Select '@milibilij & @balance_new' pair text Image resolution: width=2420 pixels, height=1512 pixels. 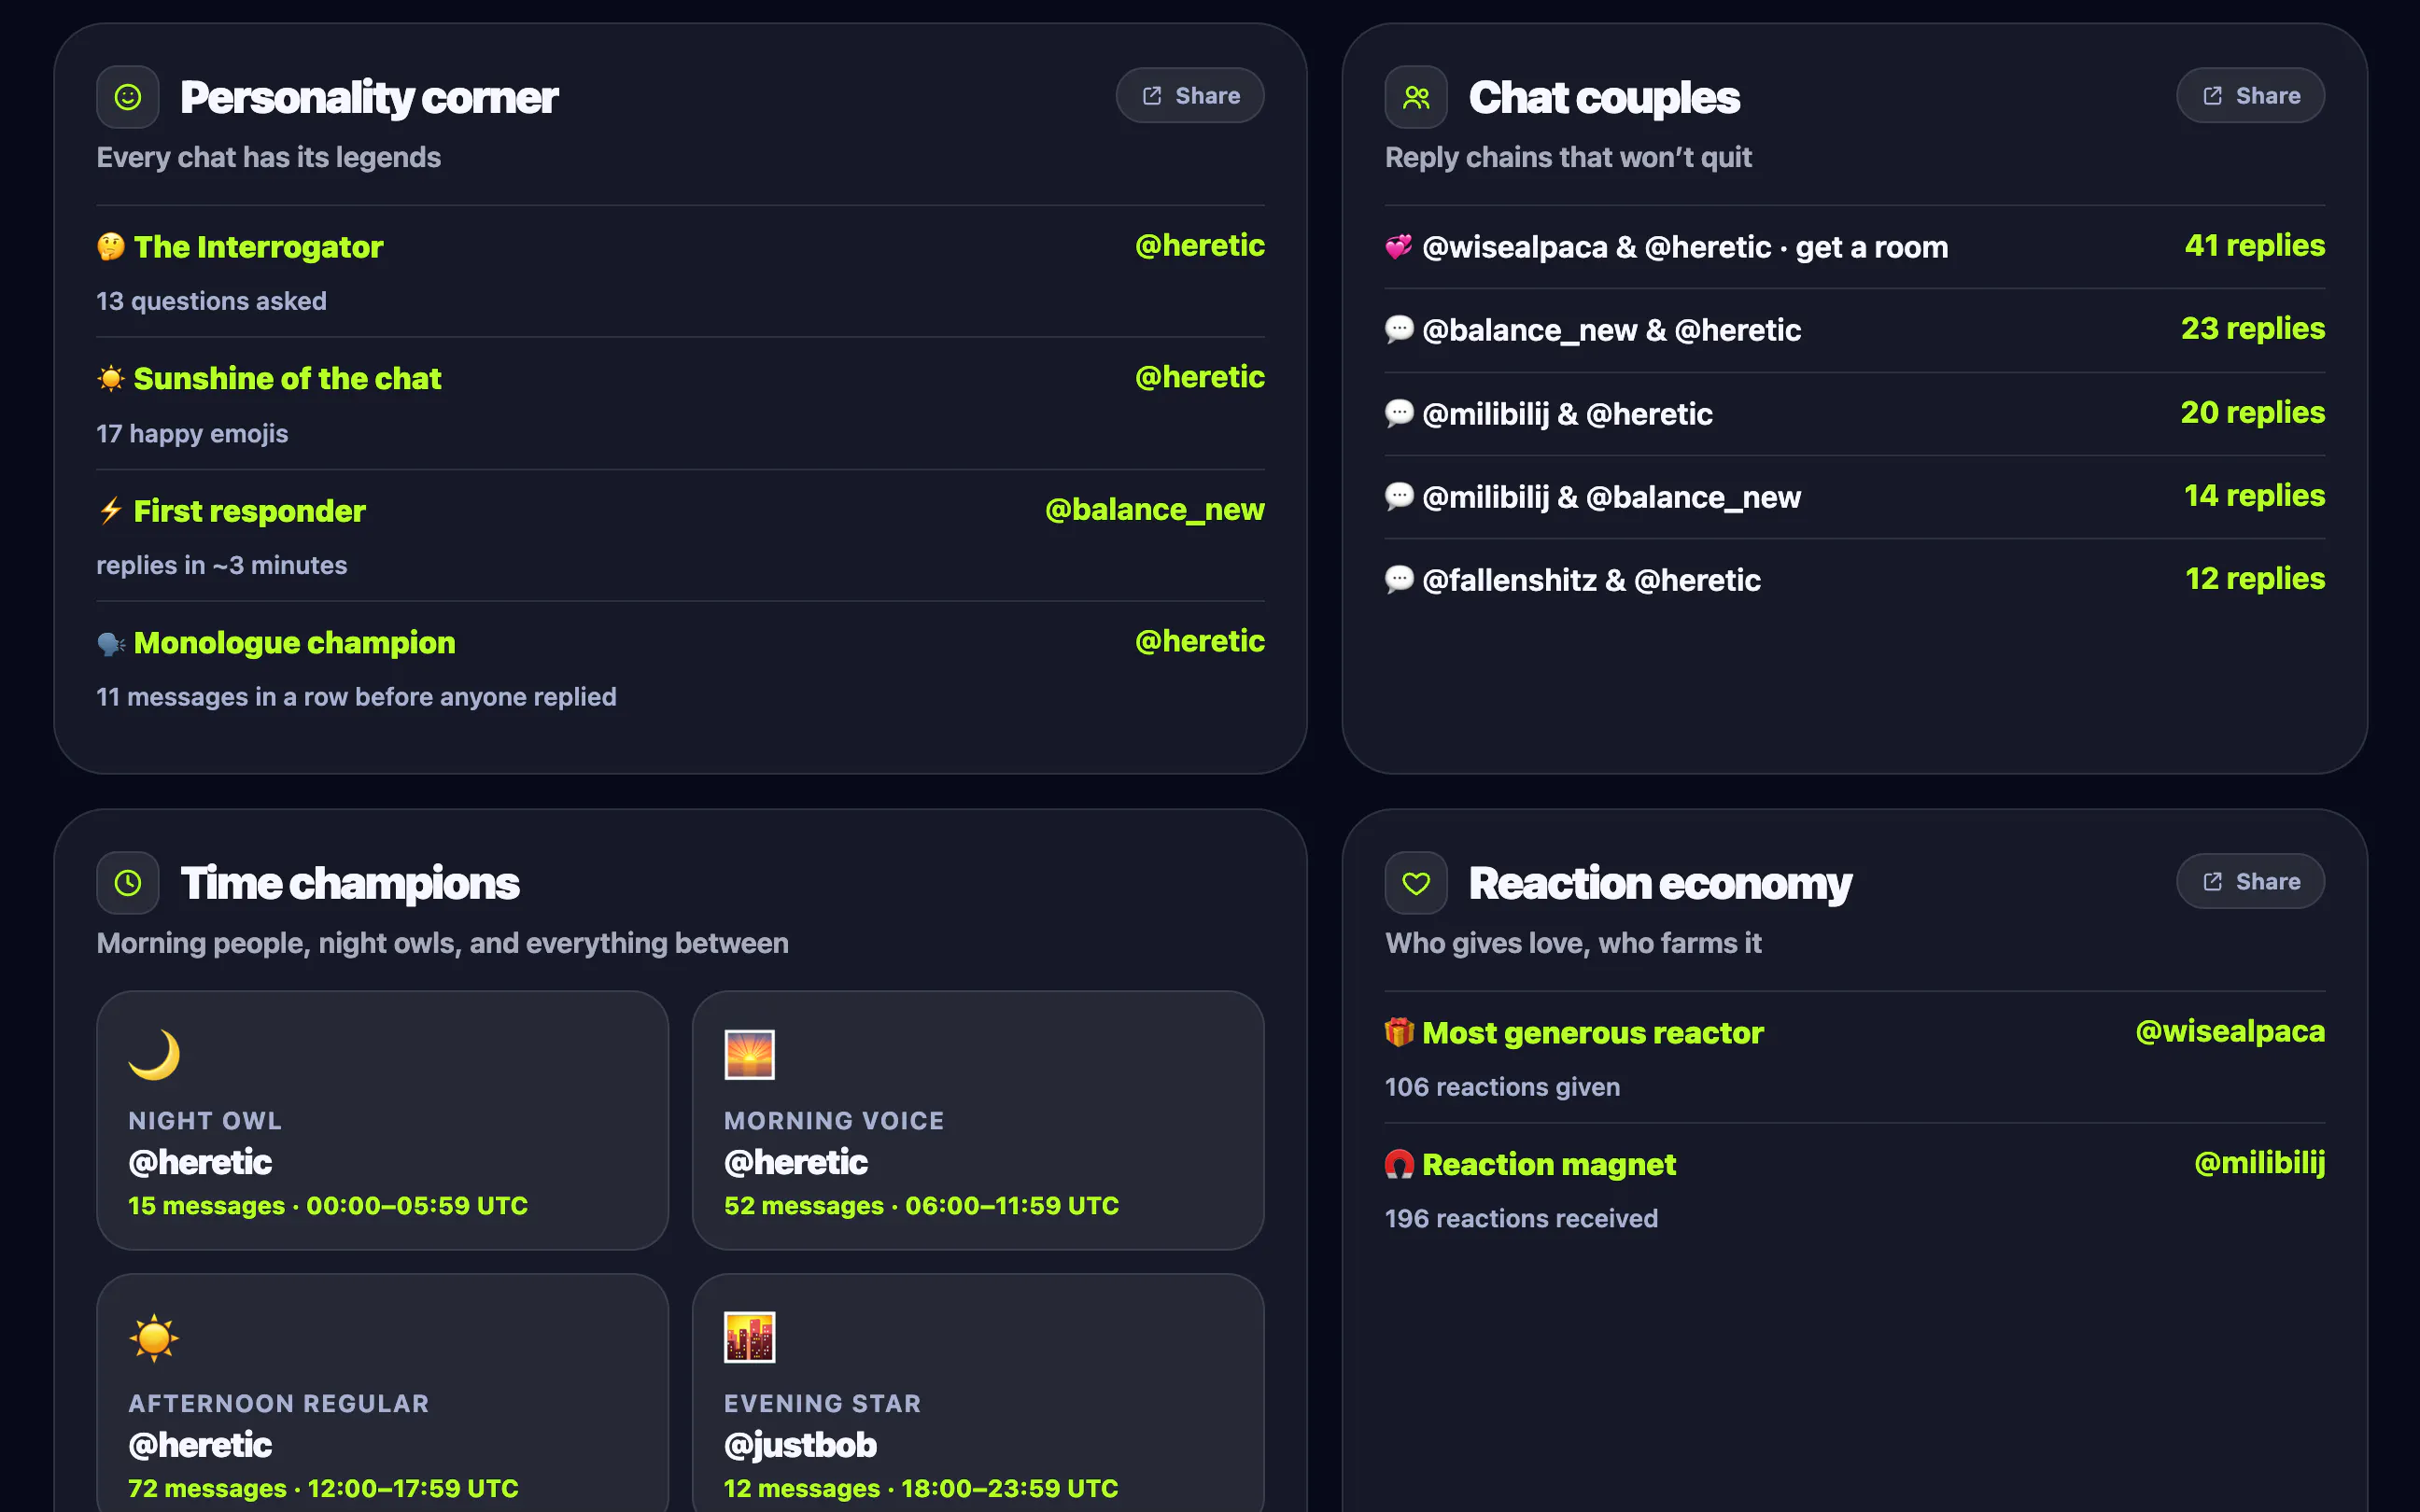(x=1612, y=497)
